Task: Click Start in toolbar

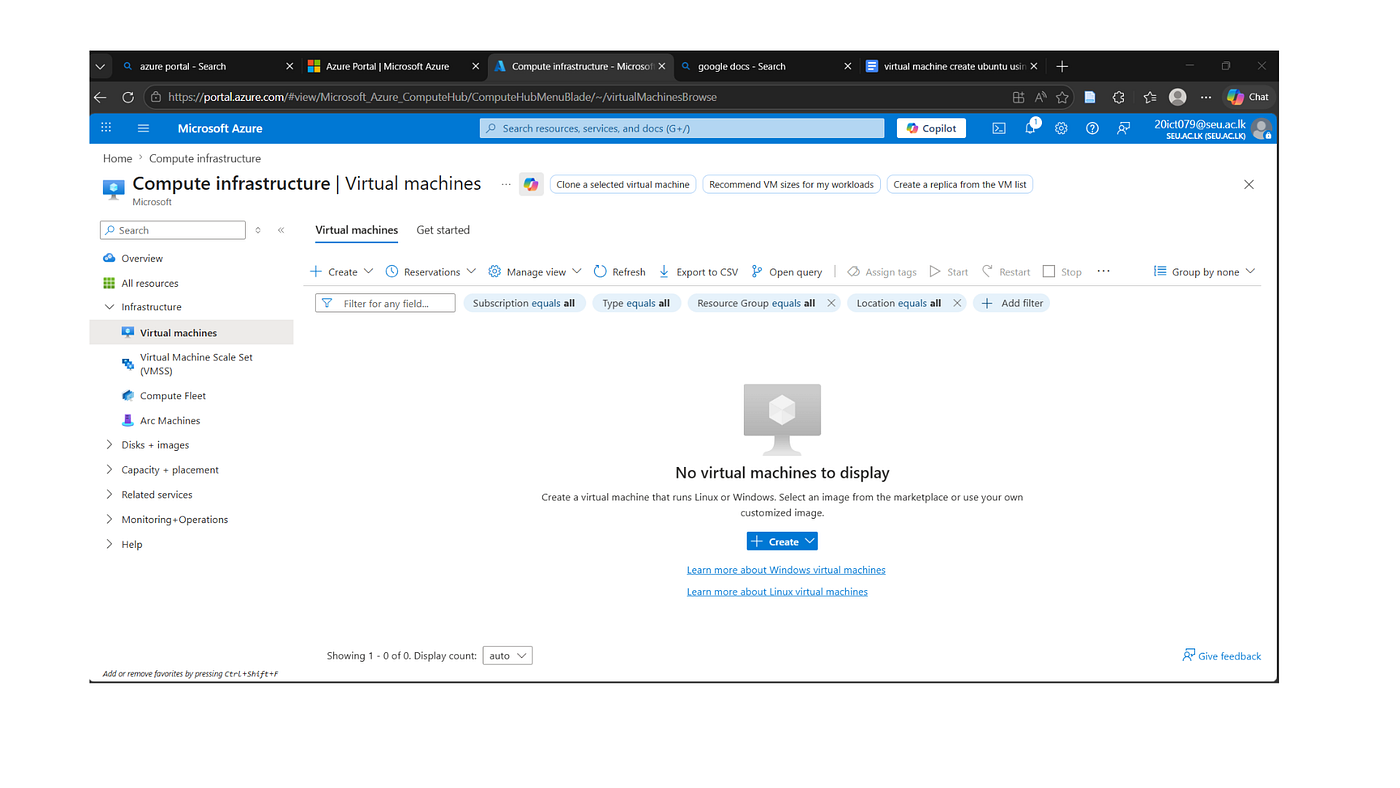Action: (949, 272)
